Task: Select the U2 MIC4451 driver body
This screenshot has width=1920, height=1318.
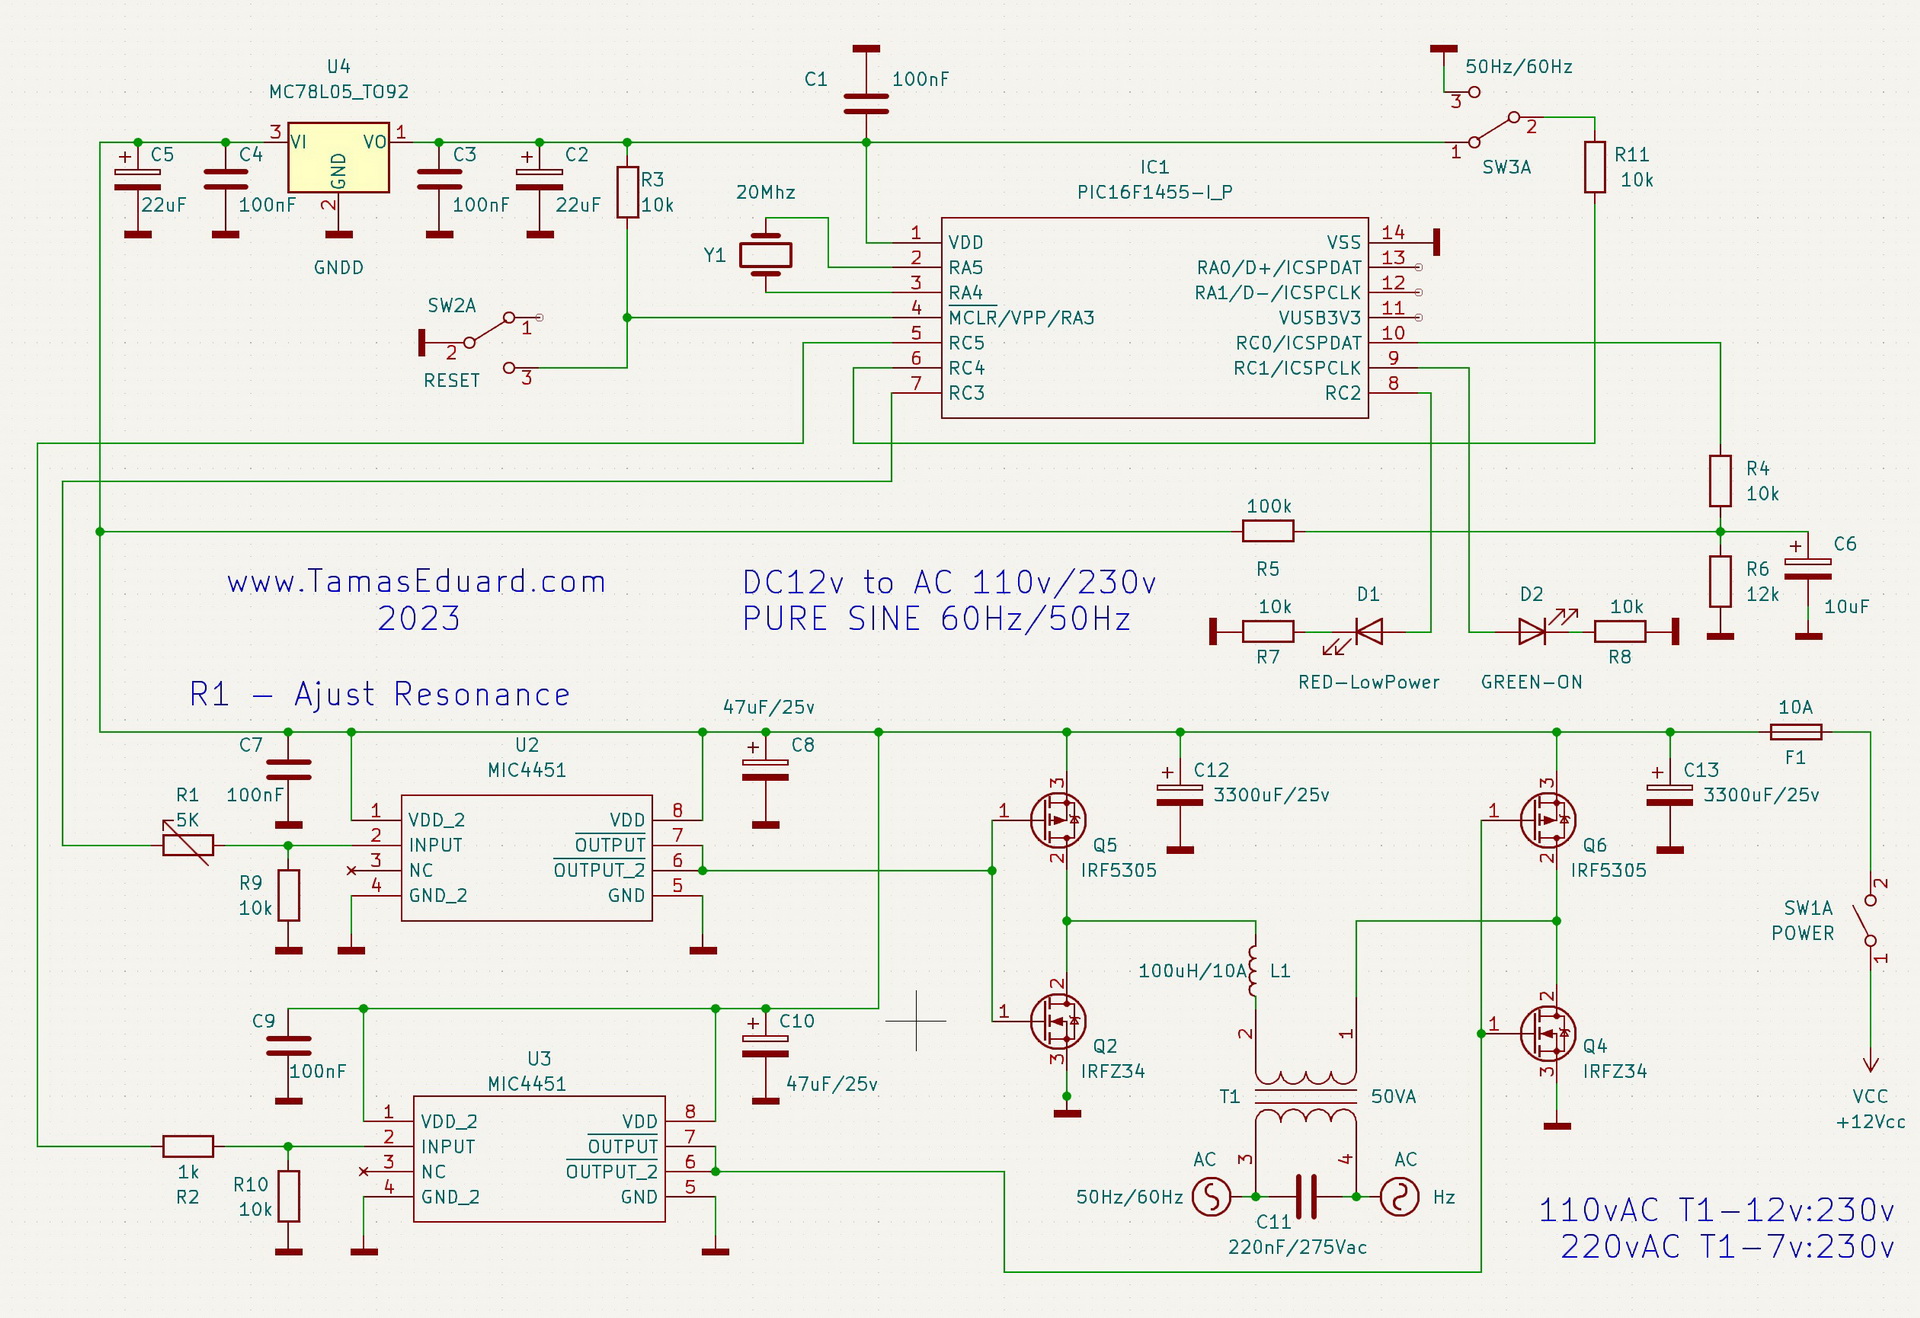Action: [x=526, y=858]
